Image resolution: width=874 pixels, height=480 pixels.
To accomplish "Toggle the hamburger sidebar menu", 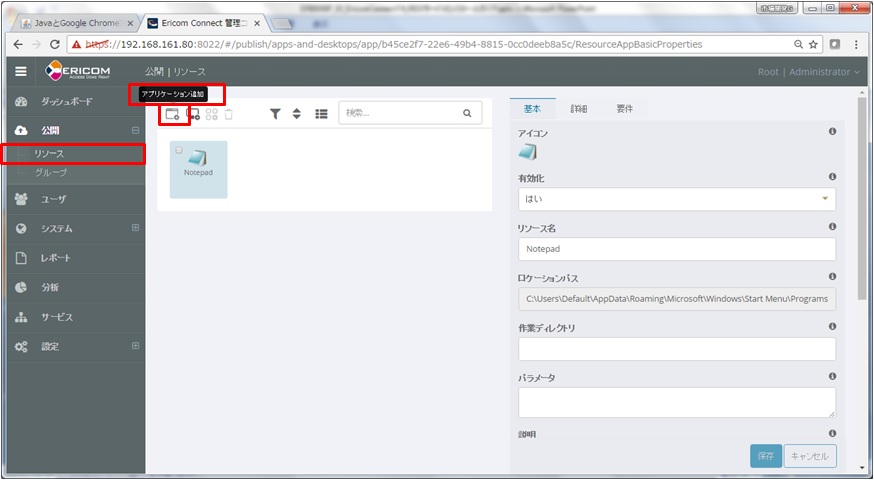I will (21, 71).
